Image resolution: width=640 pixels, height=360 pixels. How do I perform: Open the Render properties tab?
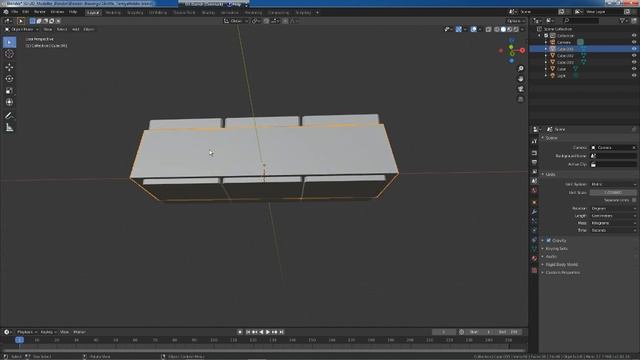534,153
